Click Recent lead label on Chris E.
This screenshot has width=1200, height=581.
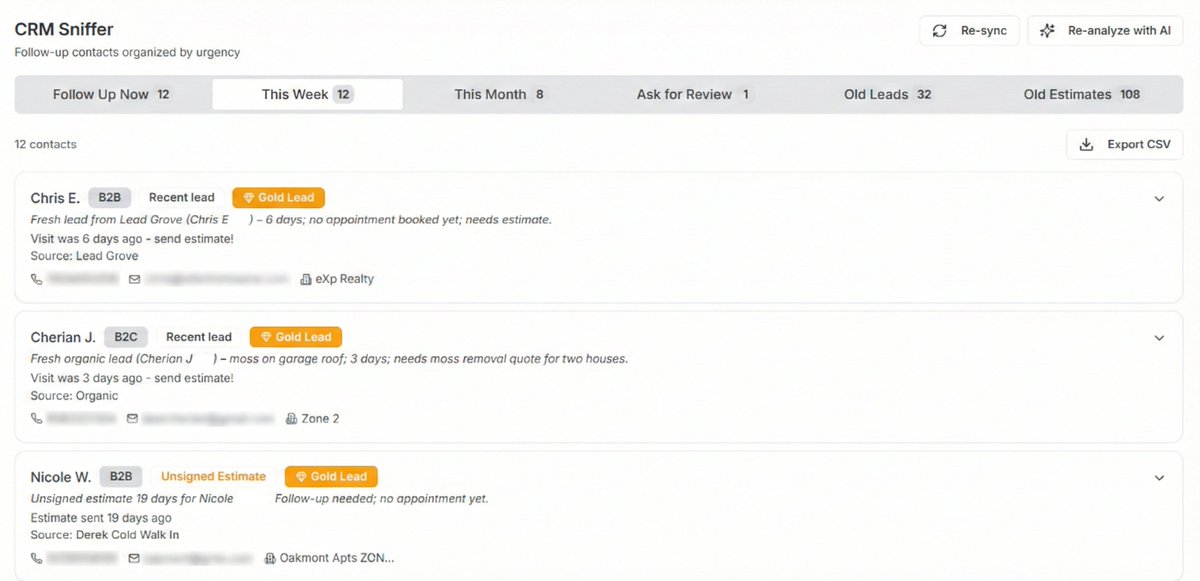point(182,198)
